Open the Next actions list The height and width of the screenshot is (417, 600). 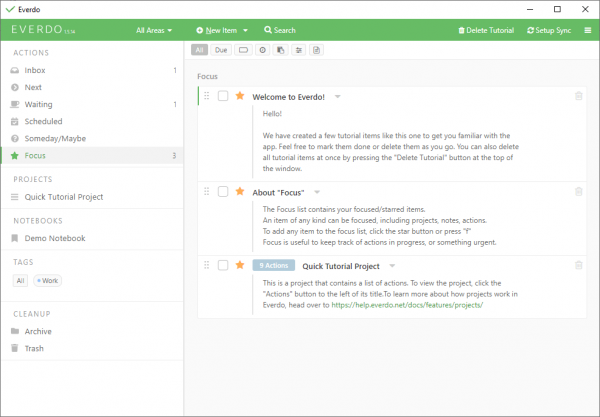[92, 87]
